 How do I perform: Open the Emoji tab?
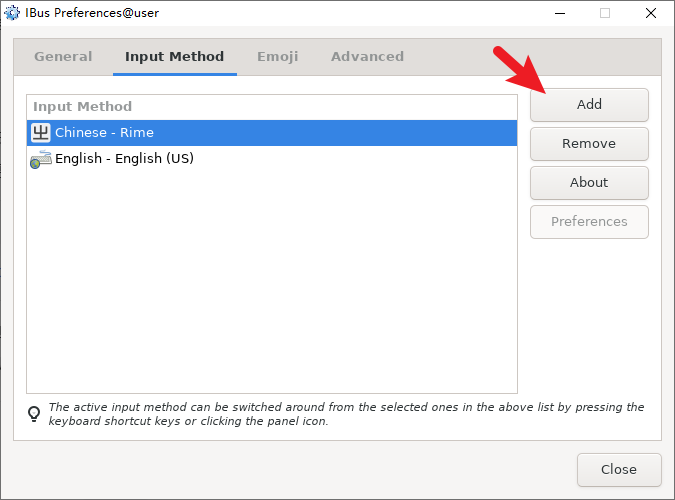(x=278, y=56)
